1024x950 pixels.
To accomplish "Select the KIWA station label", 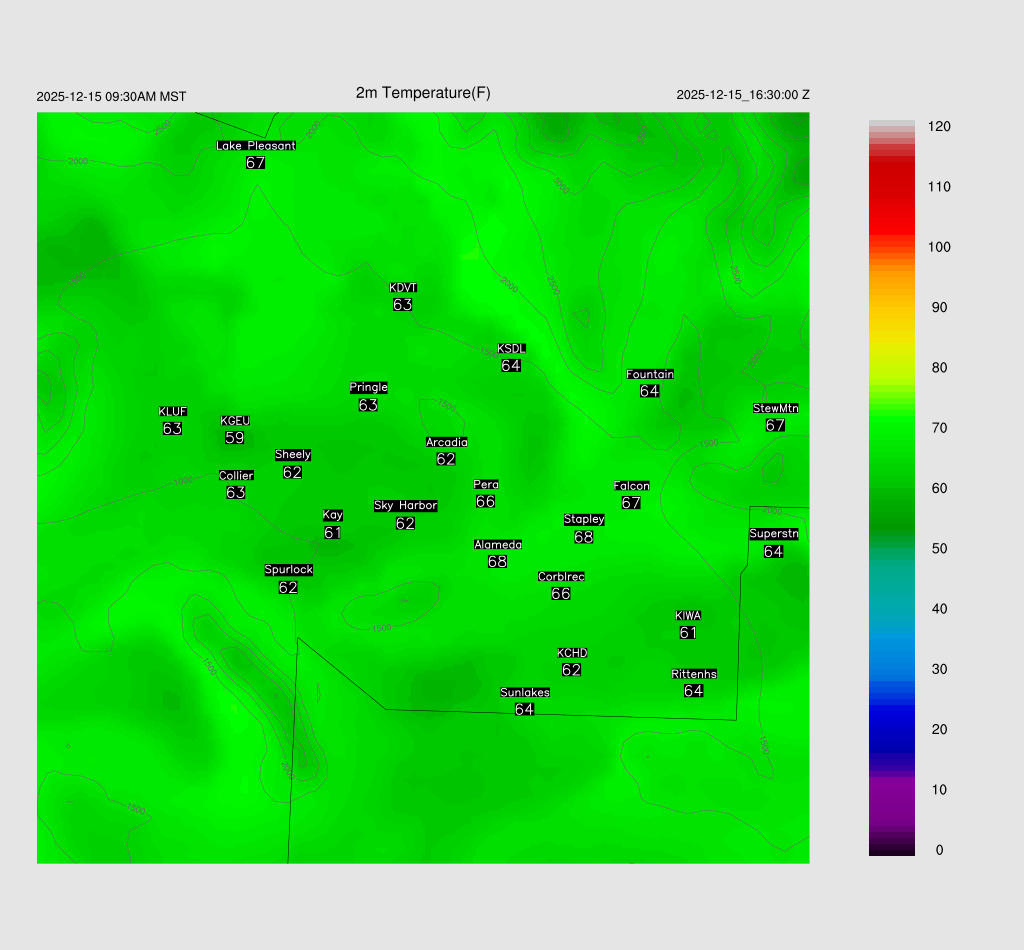I will [x=688, y=616].
